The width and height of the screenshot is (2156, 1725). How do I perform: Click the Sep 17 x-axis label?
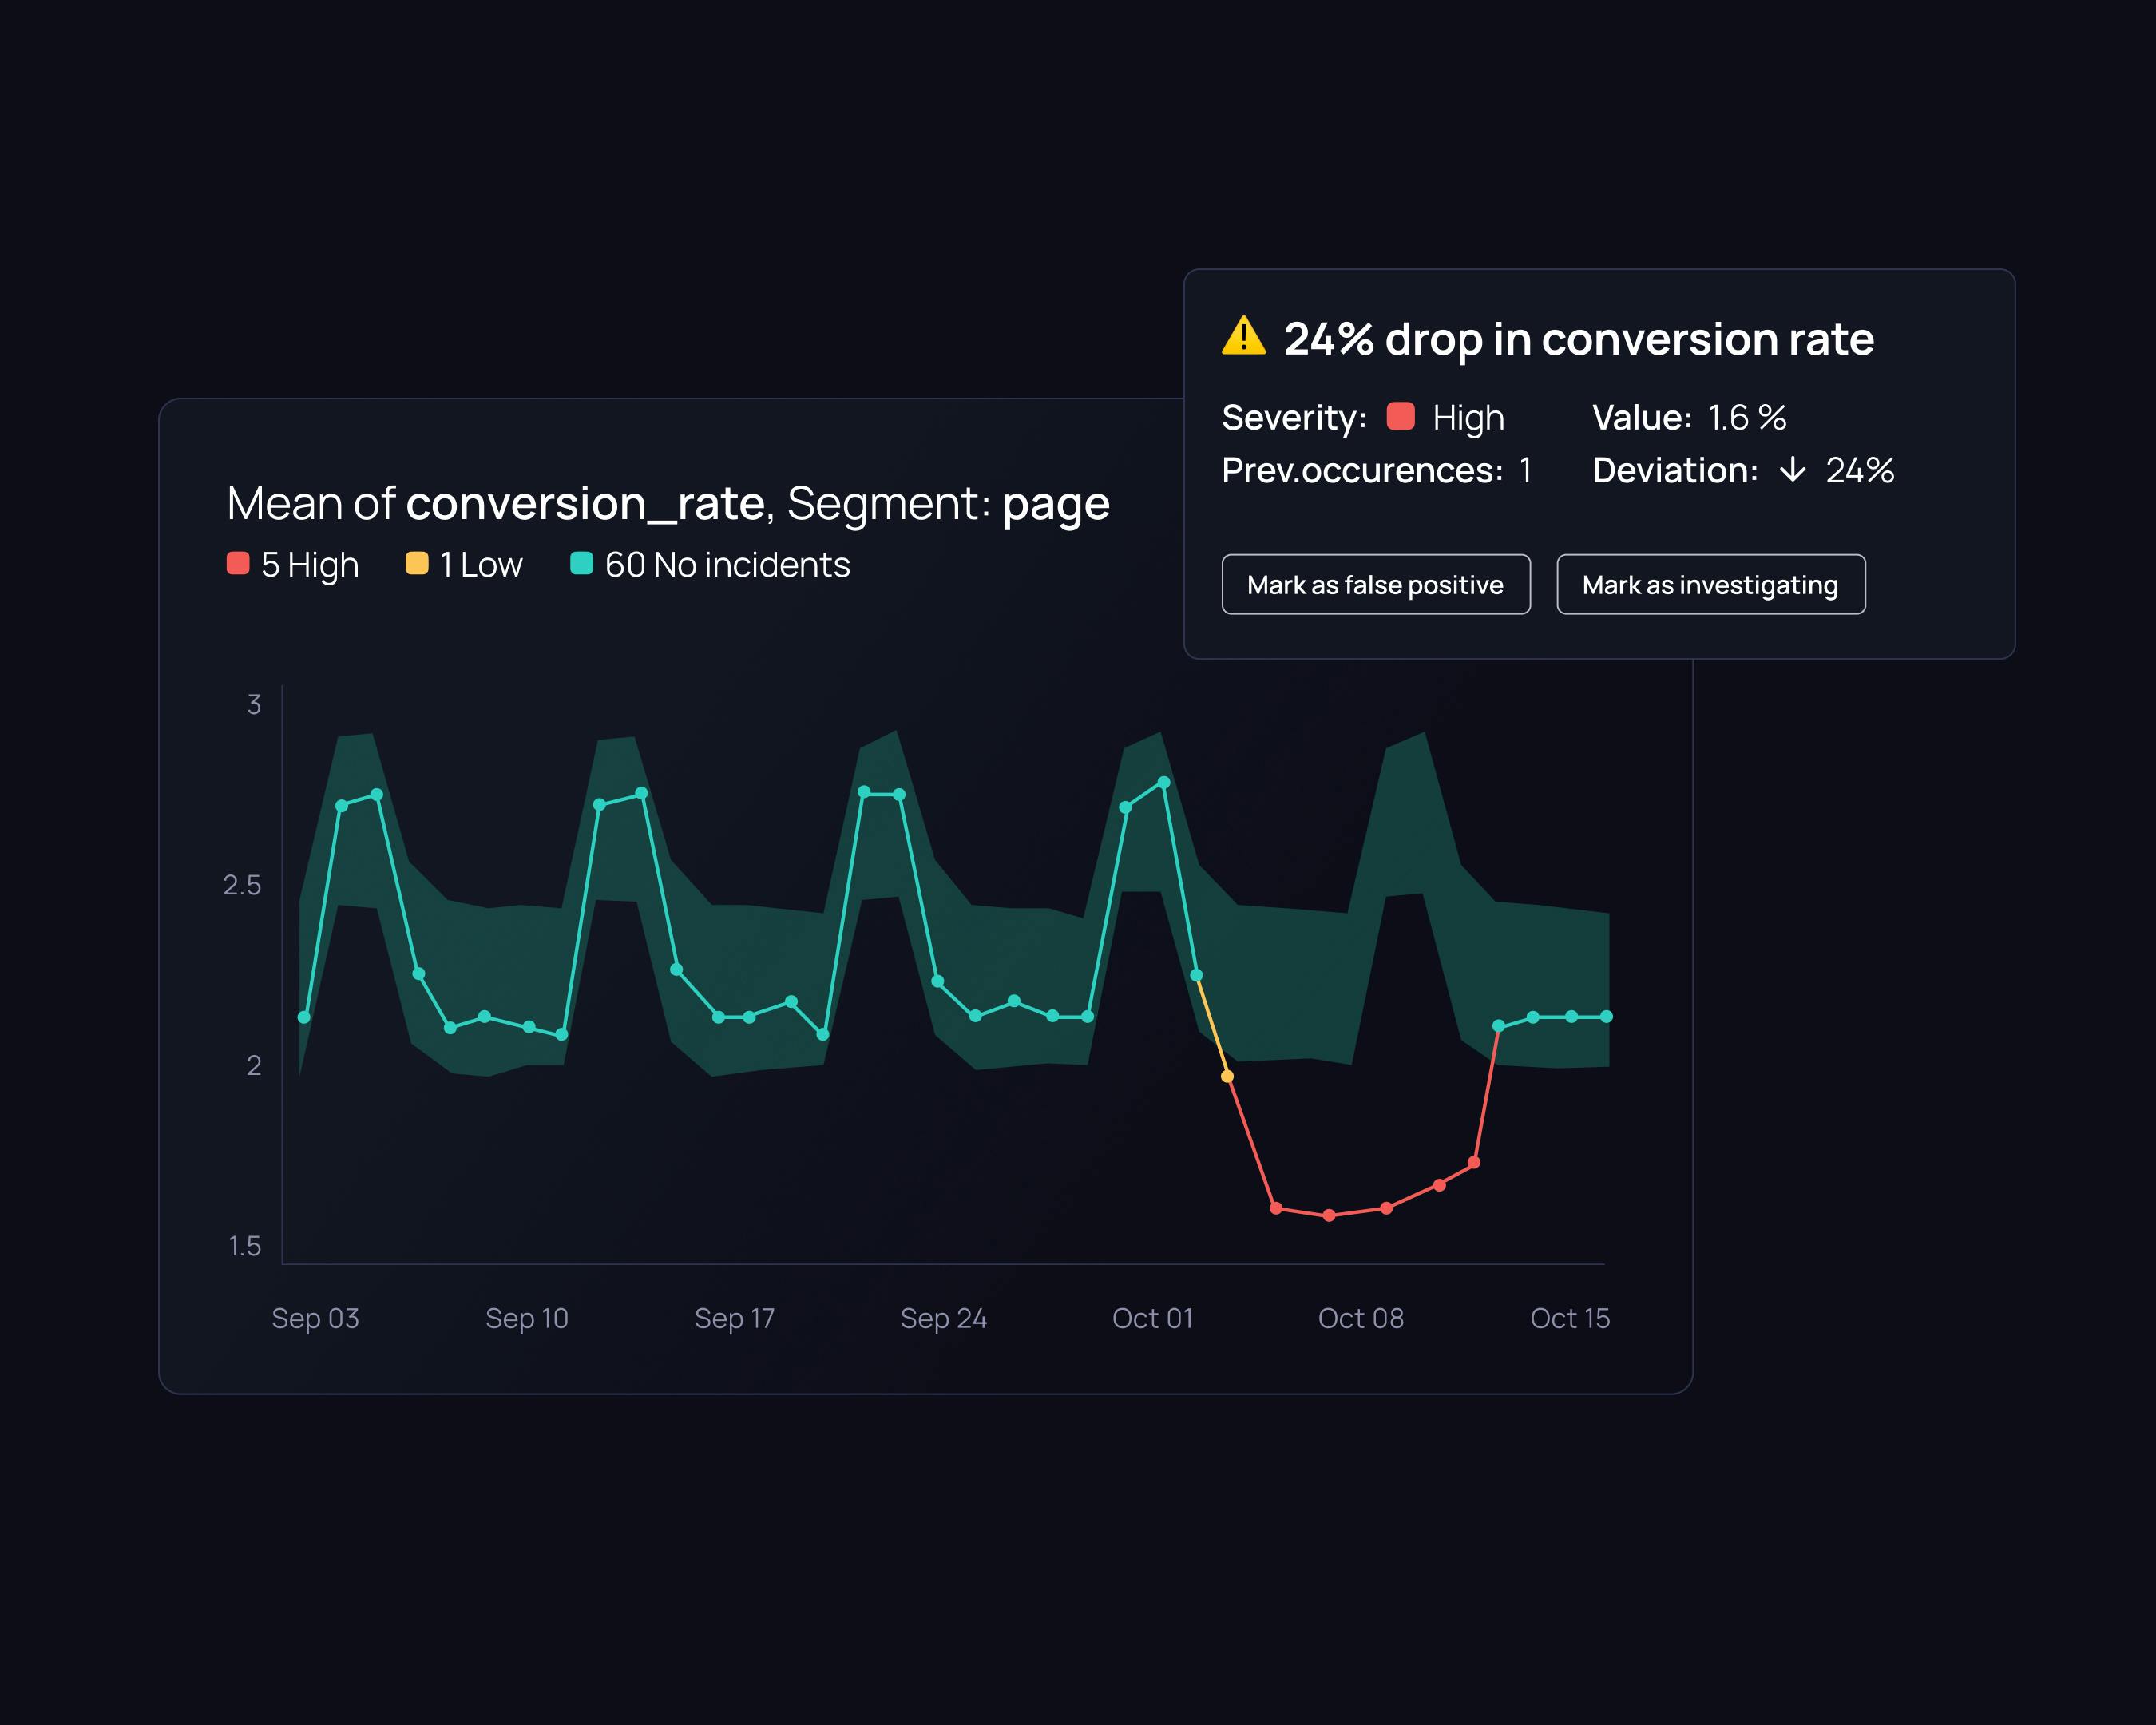pyautogui.click(x=734, y=1318)
